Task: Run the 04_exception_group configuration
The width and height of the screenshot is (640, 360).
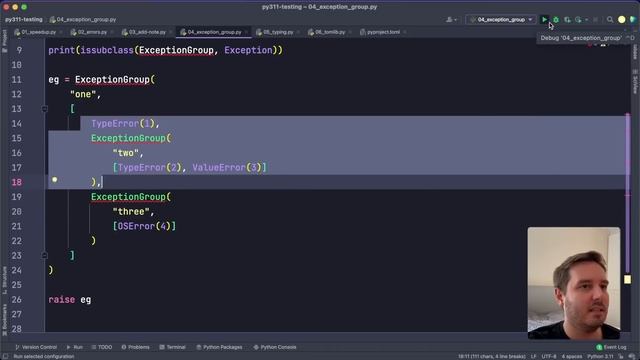Action: pyautogui.click(x=544, y=20)
